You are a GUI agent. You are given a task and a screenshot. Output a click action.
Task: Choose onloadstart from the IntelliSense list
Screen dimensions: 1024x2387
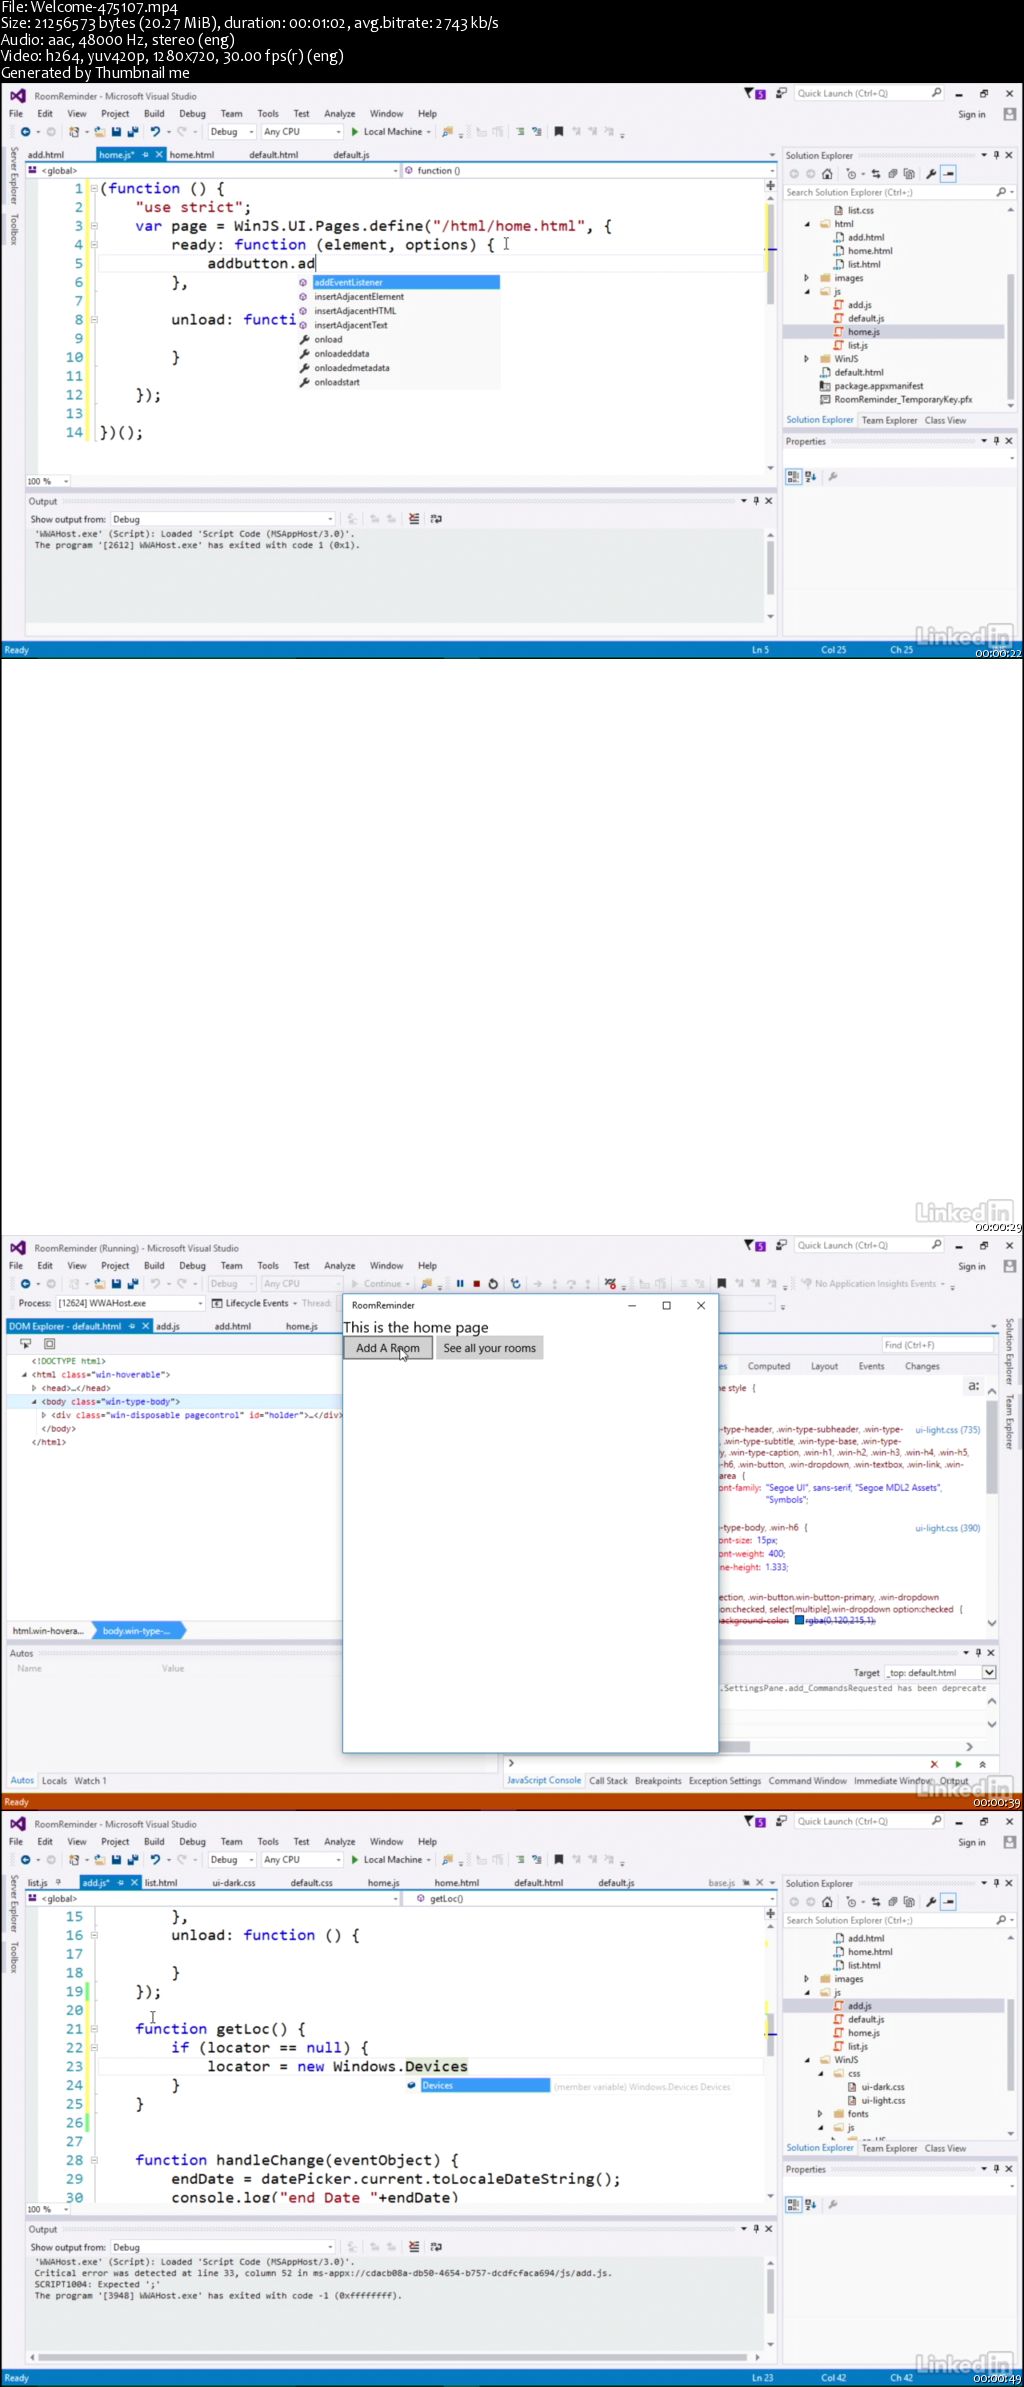[337, 382]
